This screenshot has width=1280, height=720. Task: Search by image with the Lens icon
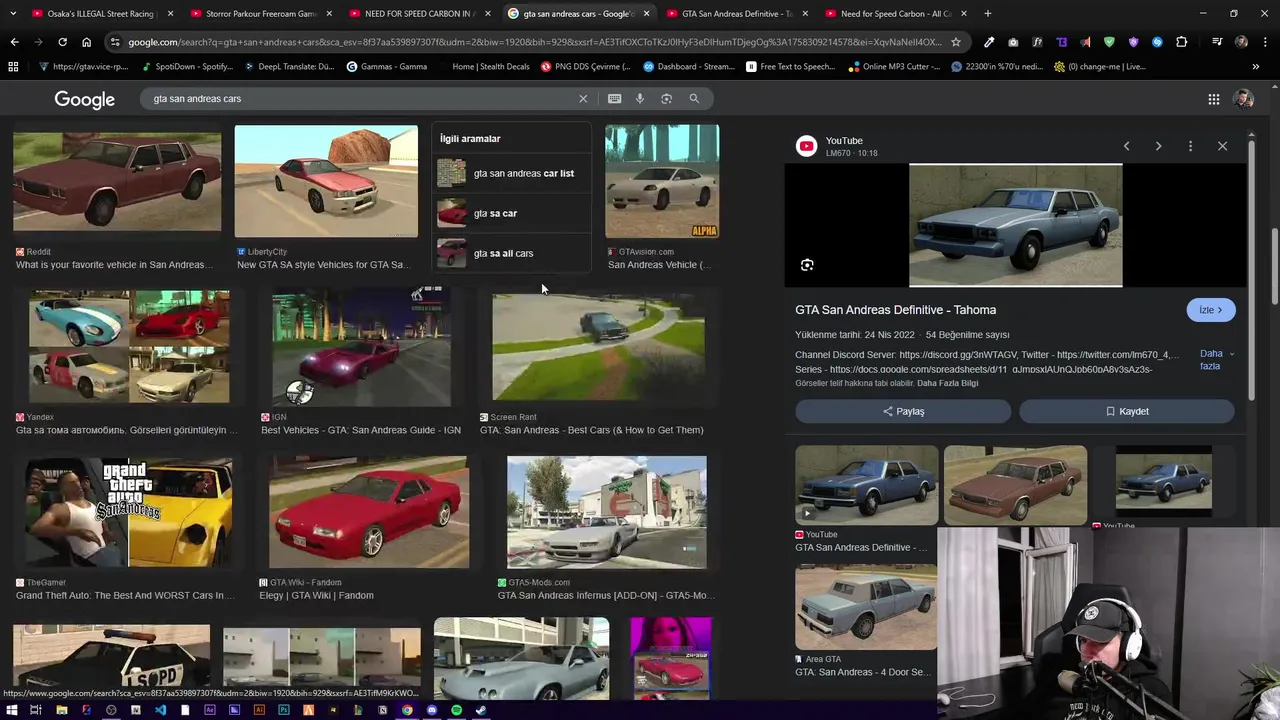[666, 99]
